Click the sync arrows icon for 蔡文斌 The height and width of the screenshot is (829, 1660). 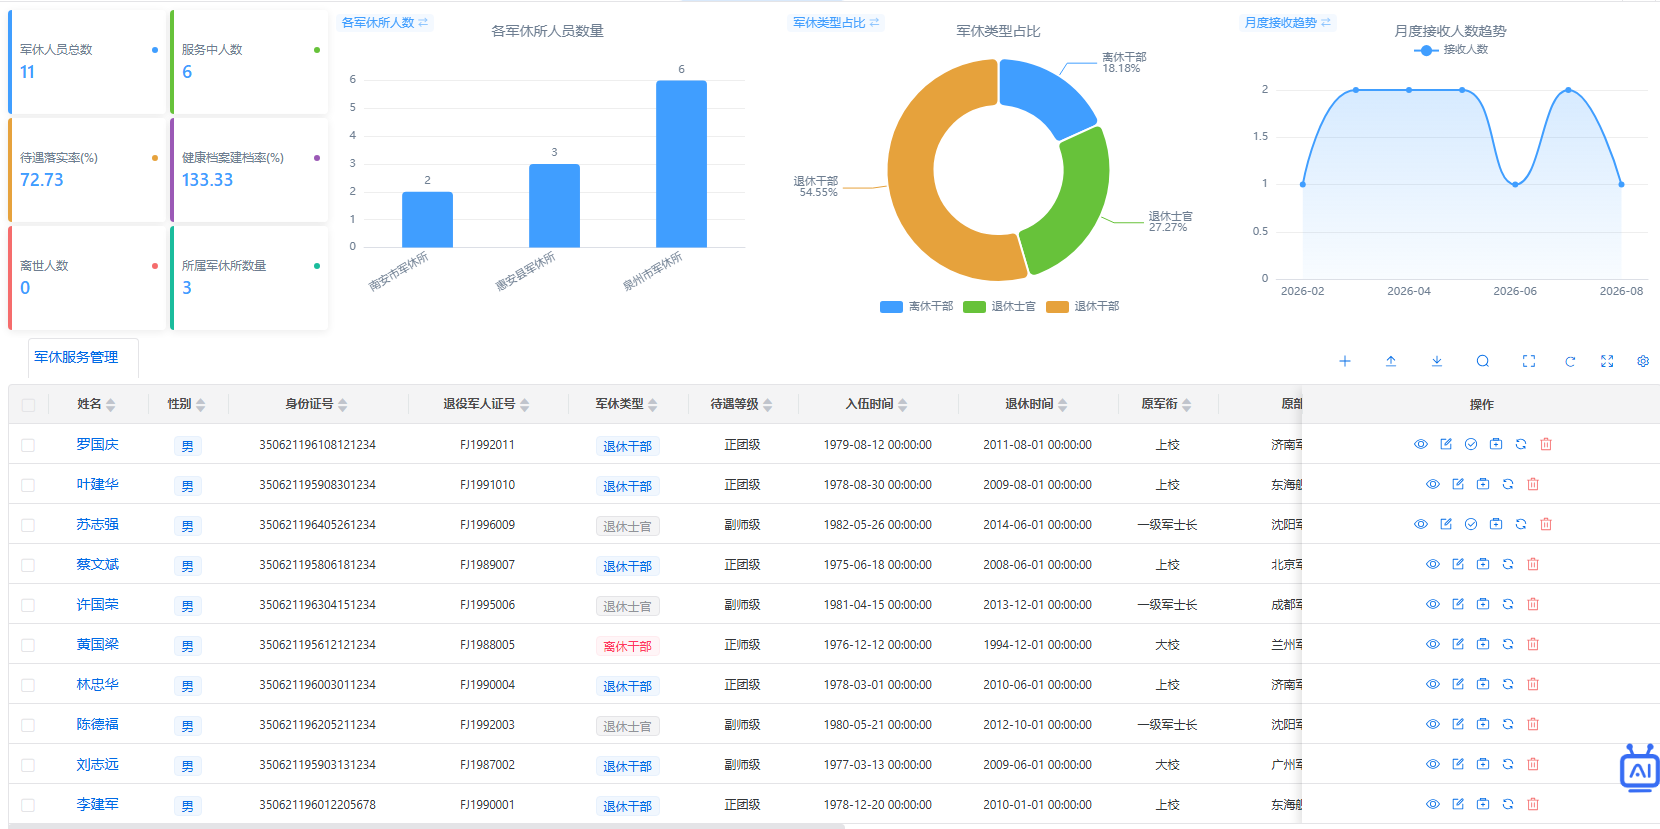[x=1508, y=564]
